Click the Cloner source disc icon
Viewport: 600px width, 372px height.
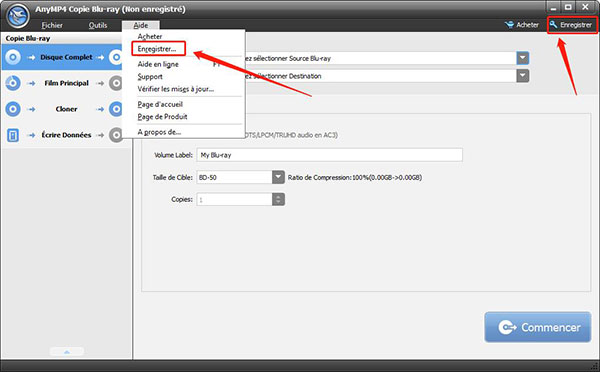tap(13, 109)
